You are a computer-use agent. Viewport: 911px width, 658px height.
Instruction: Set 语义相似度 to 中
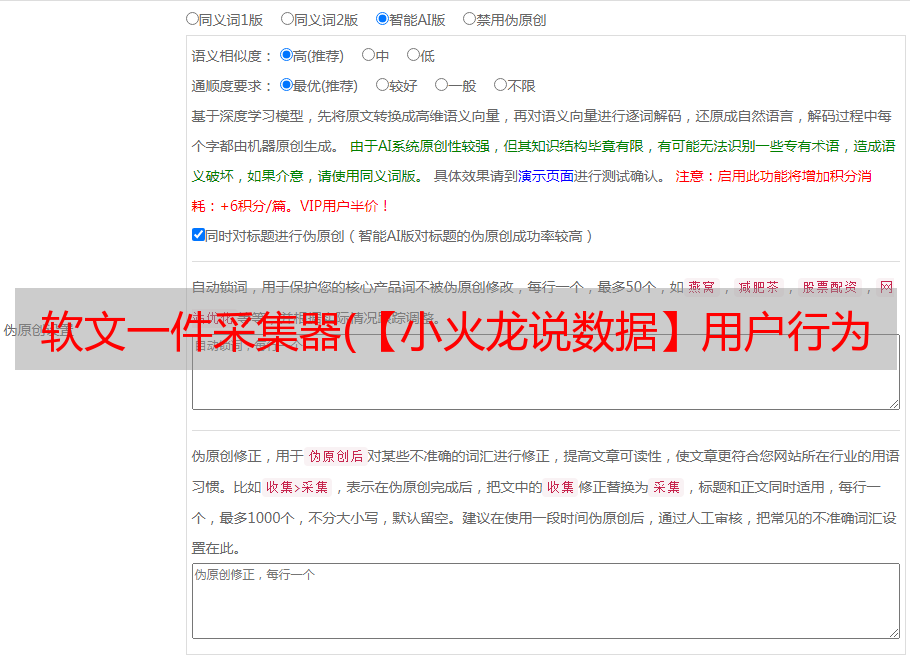(368, 55)
